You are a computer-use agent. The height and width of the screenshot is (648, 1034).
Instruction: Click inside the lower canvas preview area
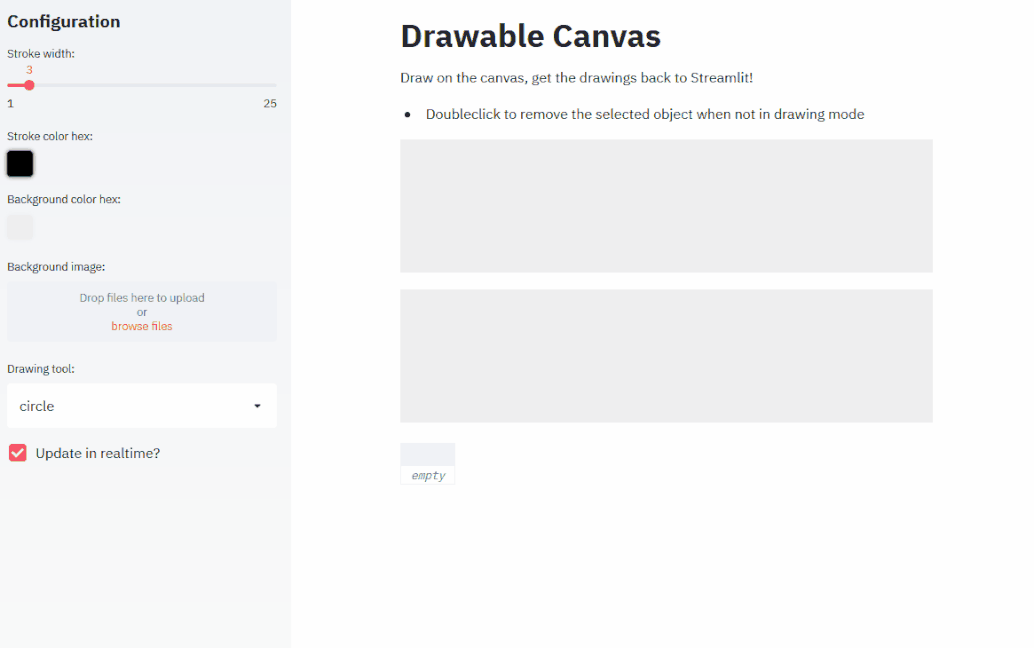[x=666, y=355]
